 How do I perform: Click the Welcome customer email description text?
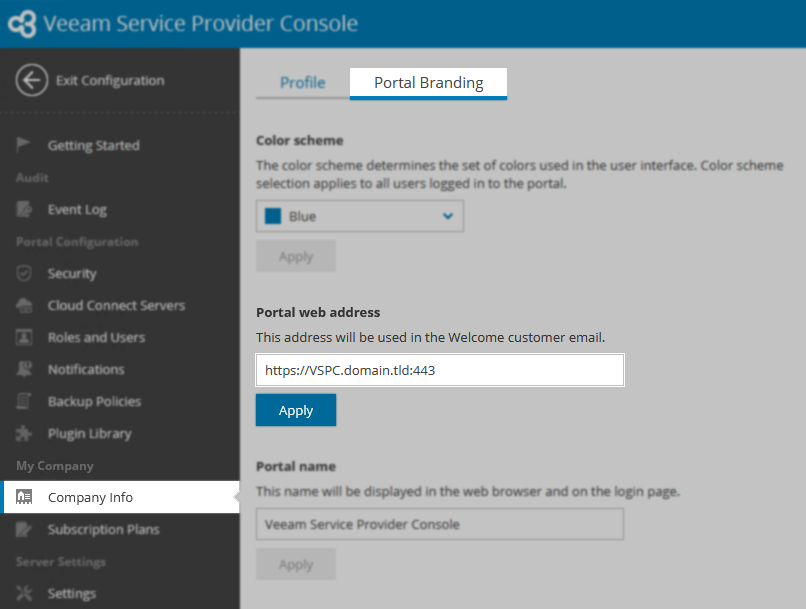pos(431,338)
